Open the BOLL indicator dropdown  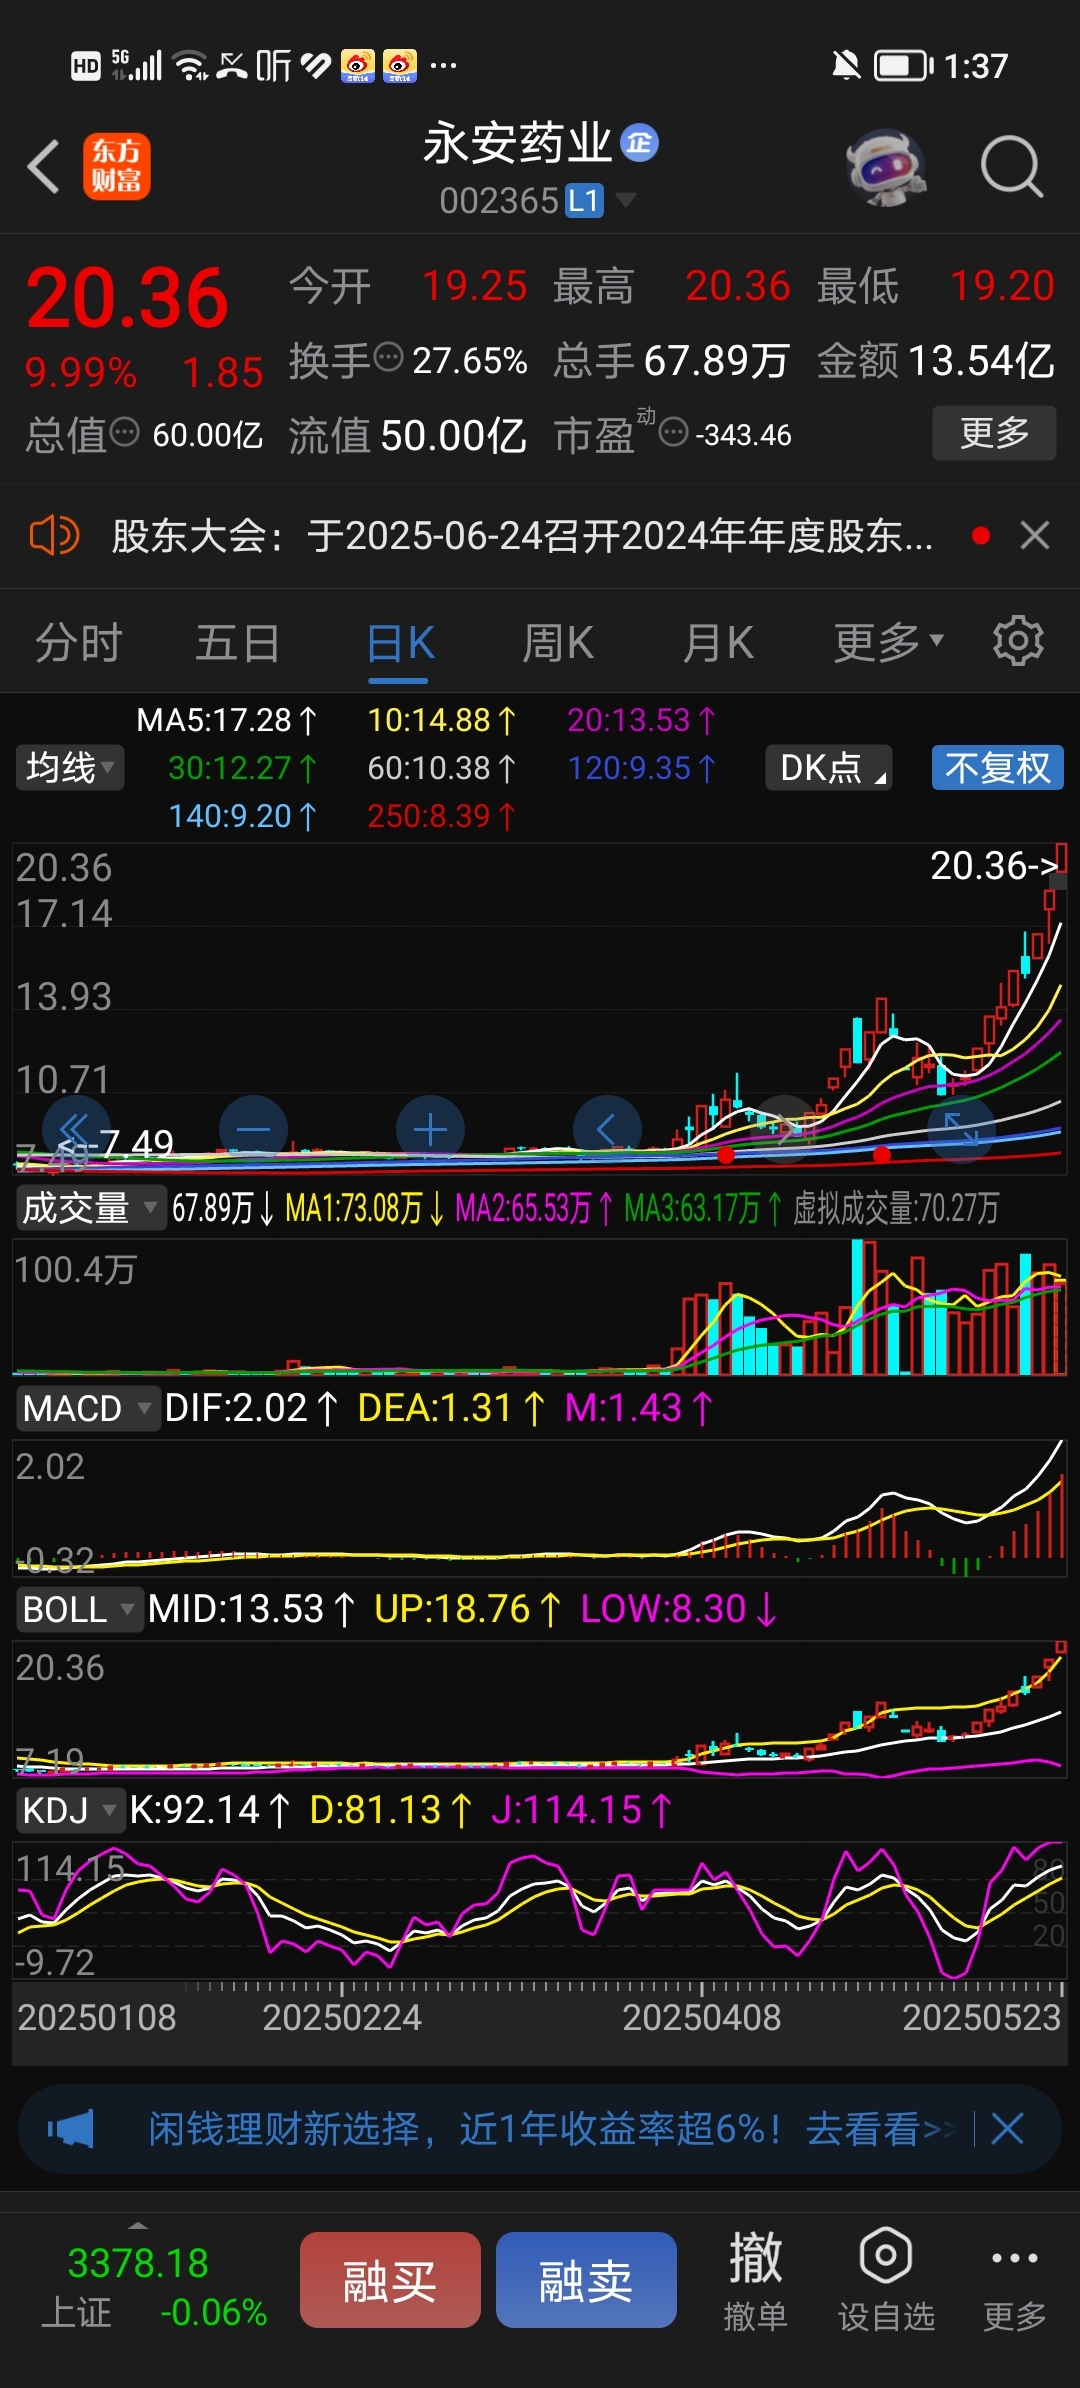click(x=79, y=1609)
